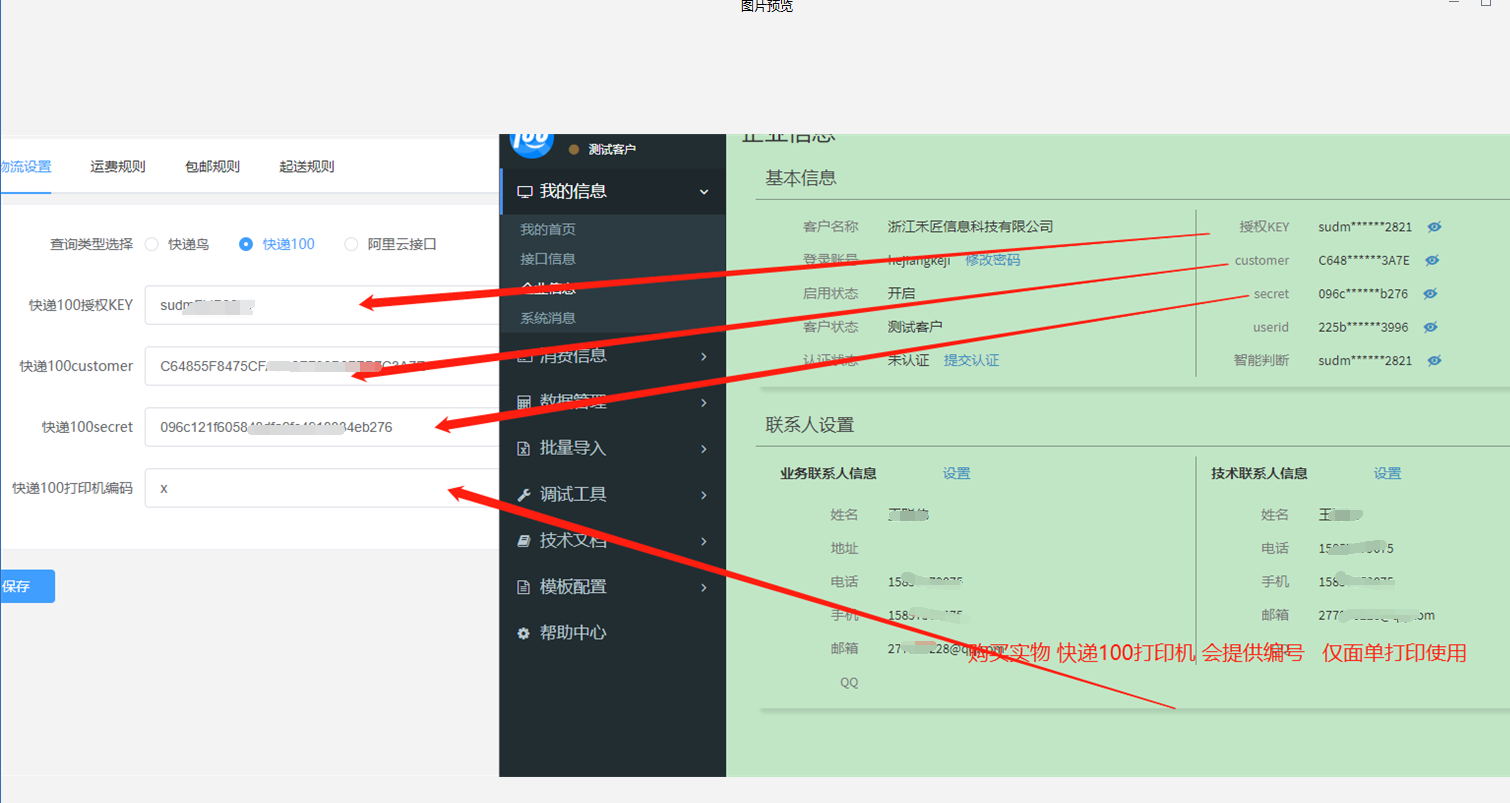
Task: Click the icon beside 消费信息 in sidebar
Action: coord(524,356)
